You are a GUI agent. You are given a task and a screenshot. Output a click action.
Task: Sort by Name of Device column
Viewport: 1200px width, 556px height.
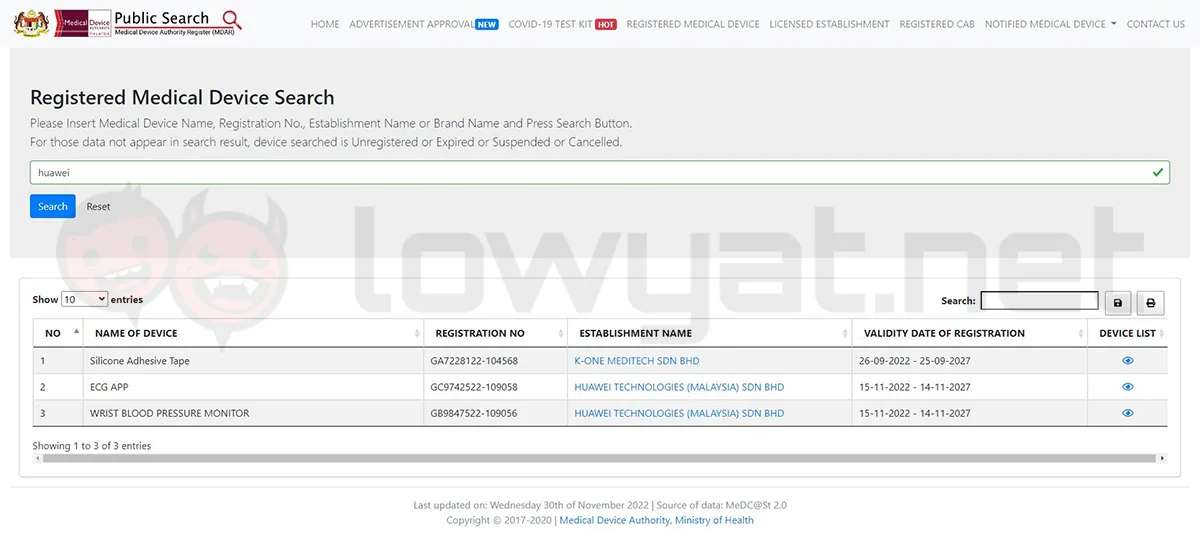coord(254,333)
